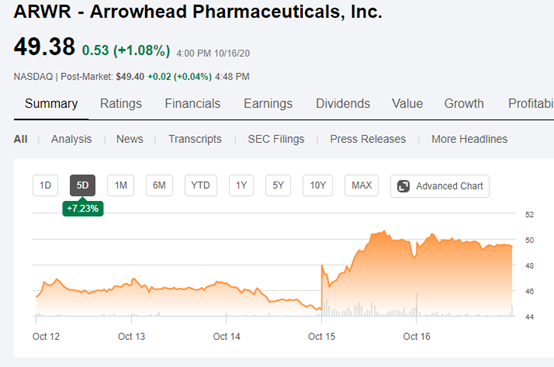
Task: Switch chart to 6M range
Action: point(159,185)
